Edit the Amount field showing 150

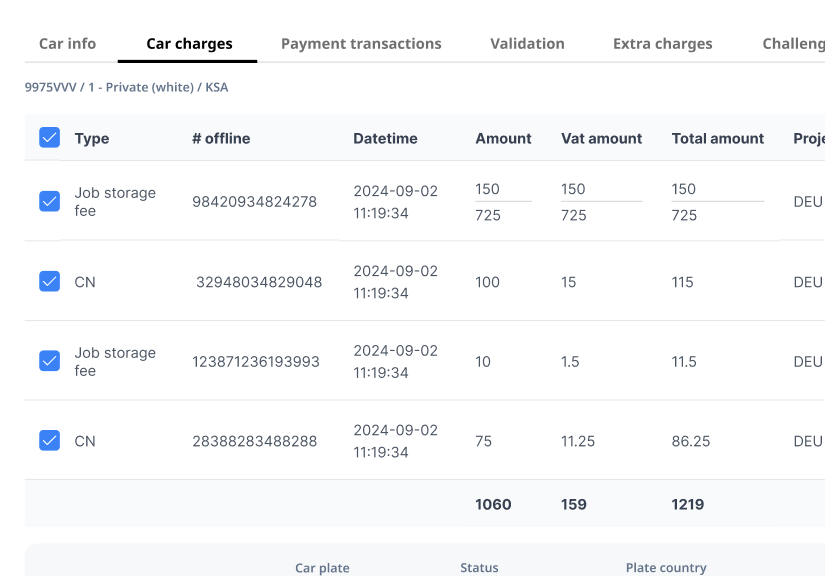(x=502, y=189)
